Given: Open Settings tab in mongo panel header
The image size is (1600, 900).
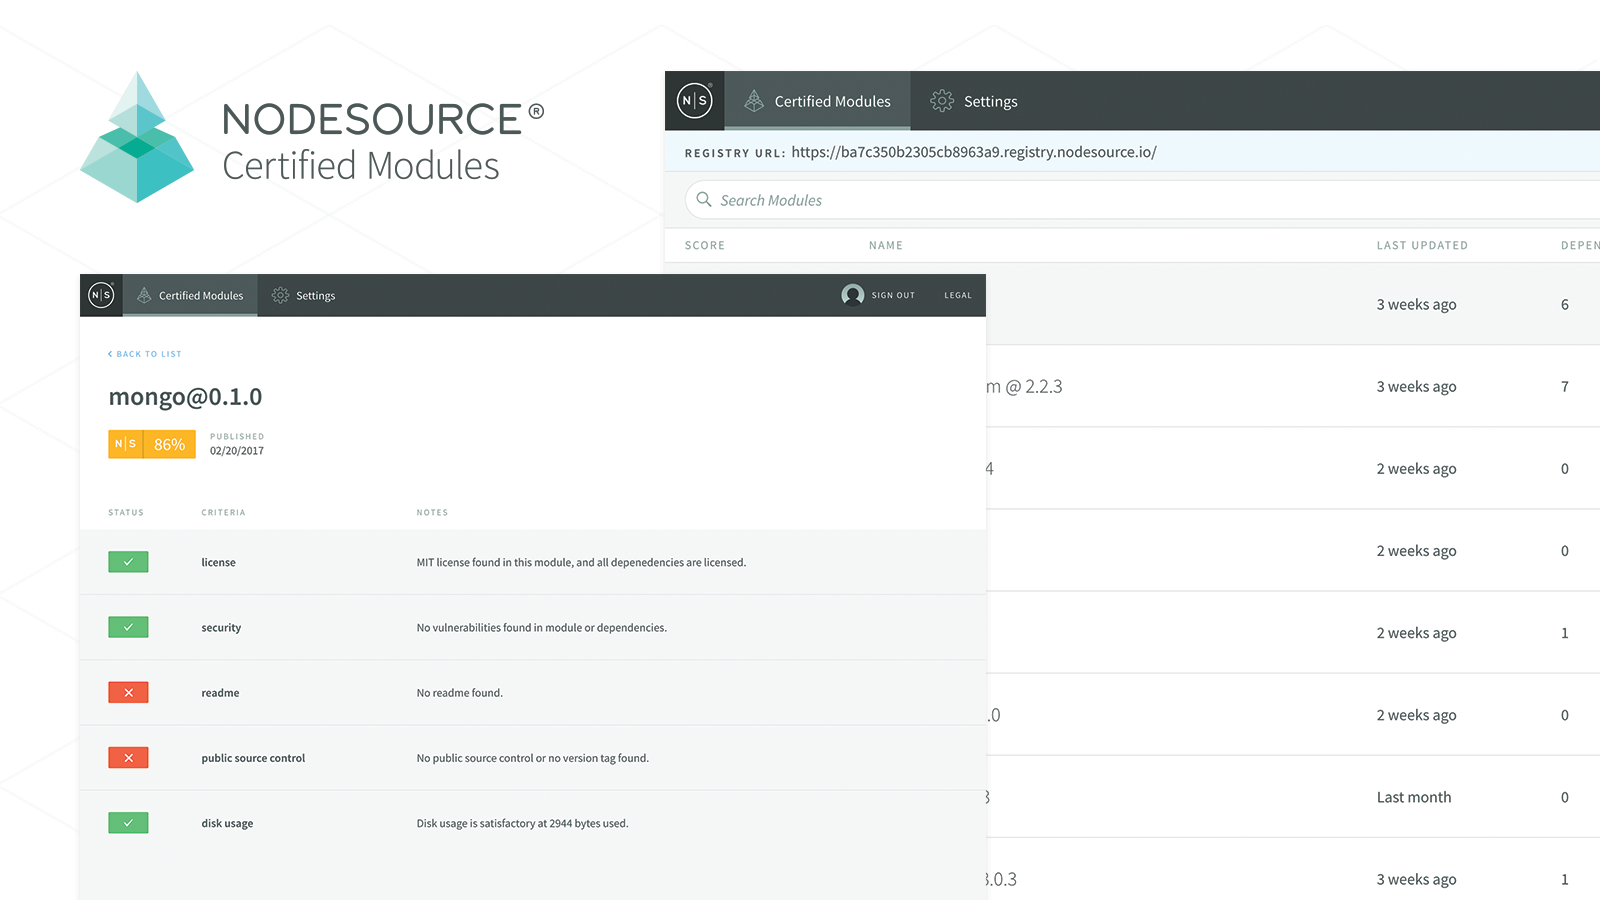Looking at the screenshot, I should (x=303, y=295).
